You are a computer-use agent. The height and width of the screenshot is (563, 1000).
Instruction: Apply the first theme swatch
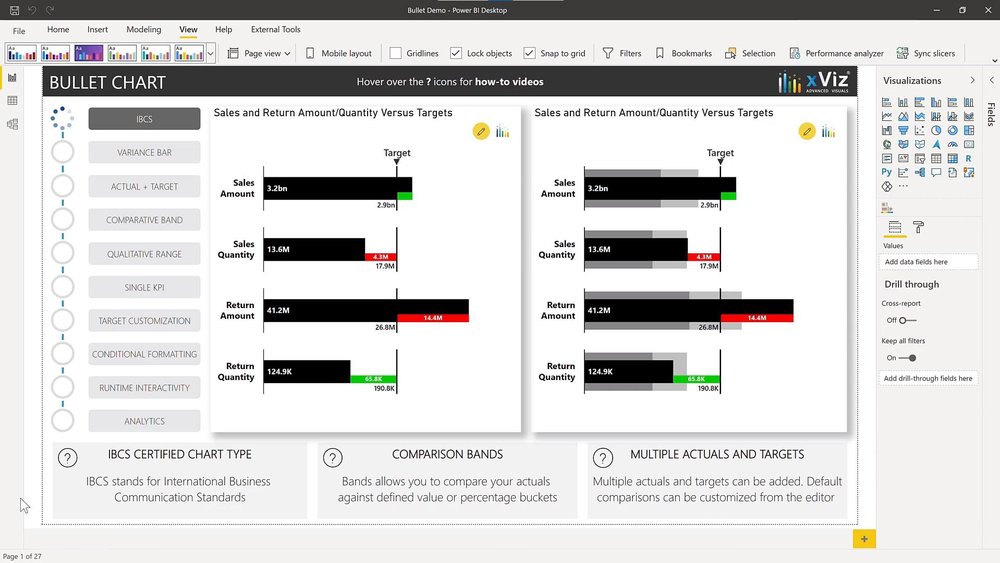[x=22, y=53]
